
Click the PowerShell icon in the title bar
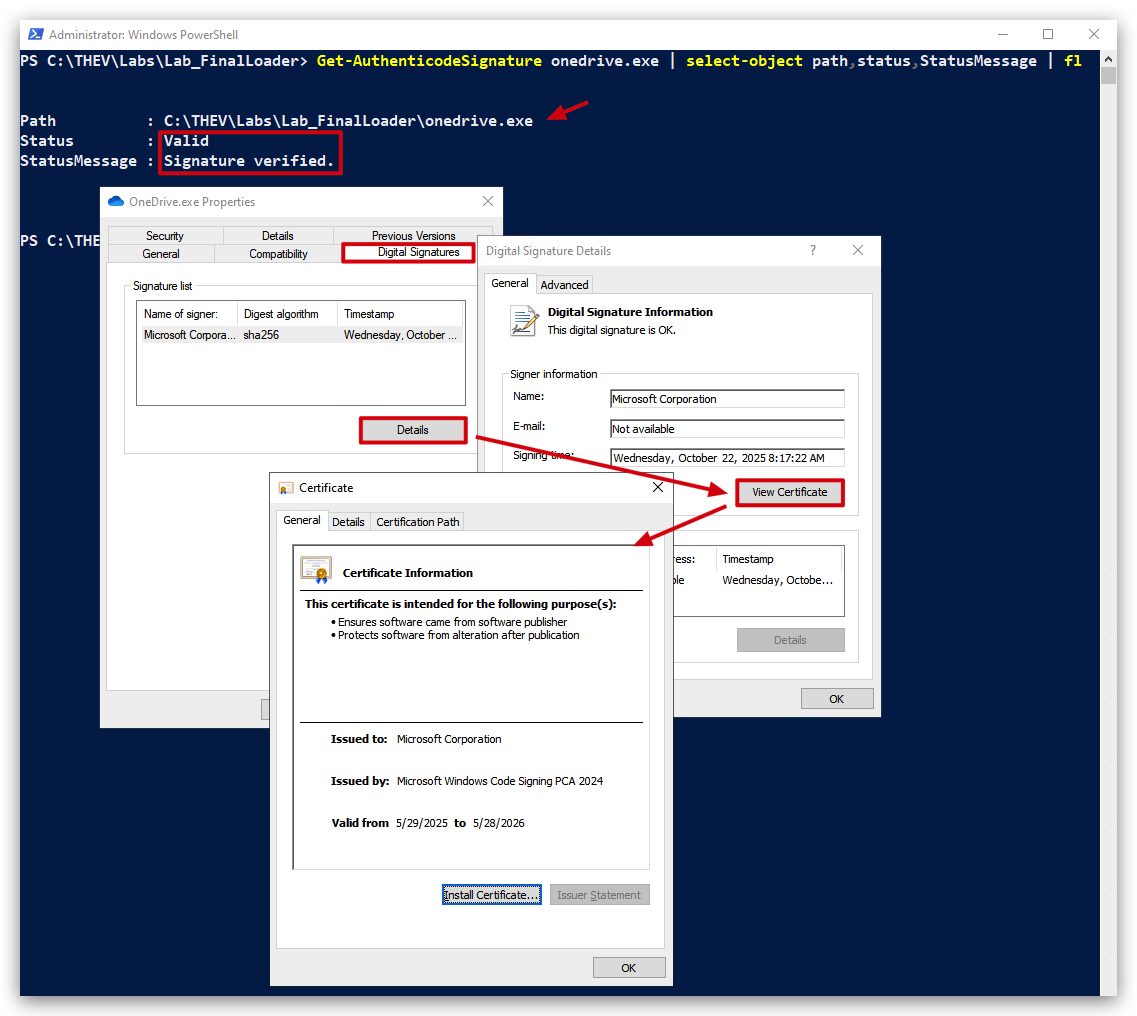pos(36,34)
